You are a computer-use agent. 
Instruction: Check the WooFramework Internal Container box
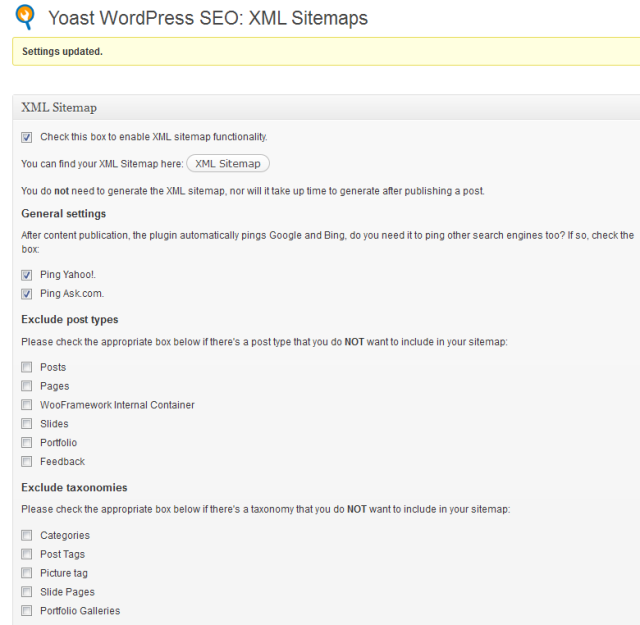click(x=27, y=406)
